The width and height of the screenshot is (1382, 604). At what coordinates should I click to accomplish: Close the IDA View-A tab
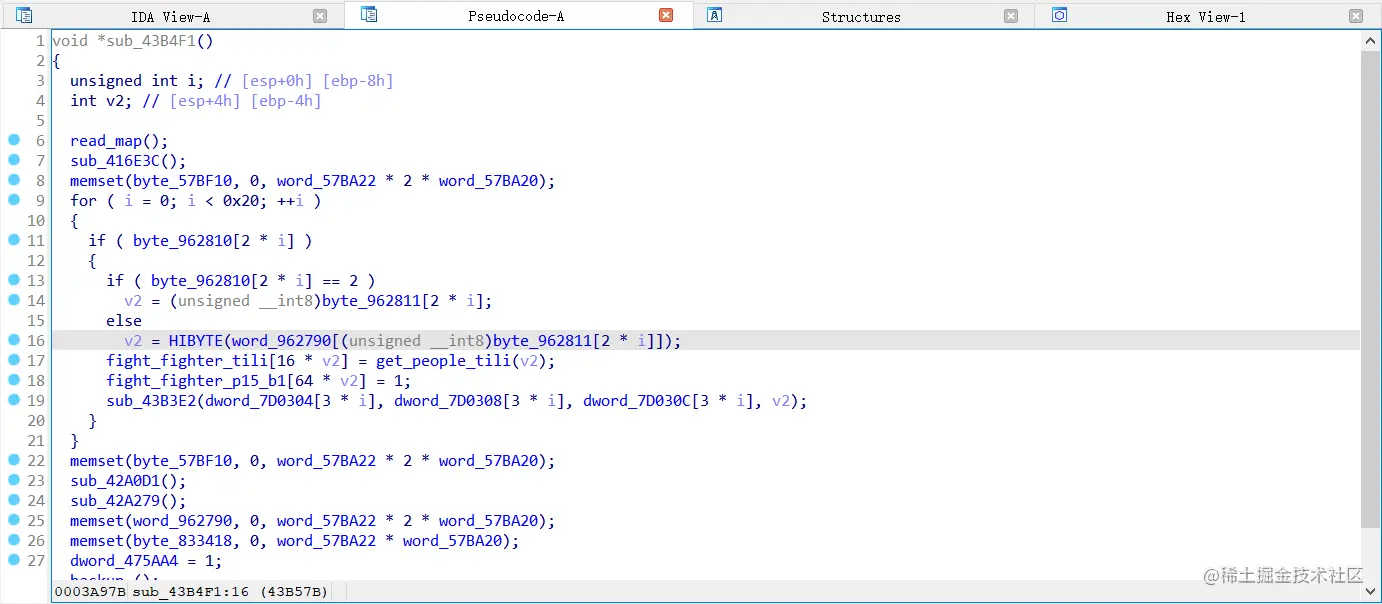pyautogui.click(x=320, y=16)
